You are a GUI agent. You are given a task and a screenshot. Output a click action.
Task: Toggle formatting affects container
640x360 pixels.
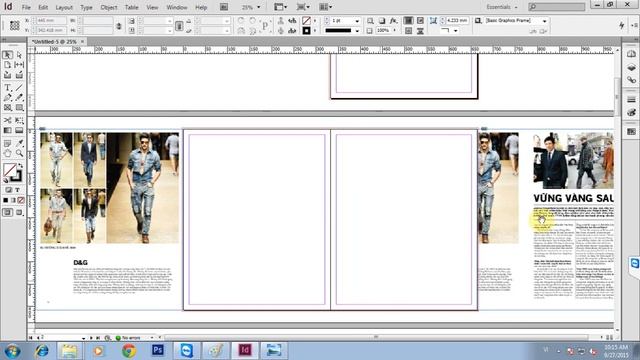9,190
